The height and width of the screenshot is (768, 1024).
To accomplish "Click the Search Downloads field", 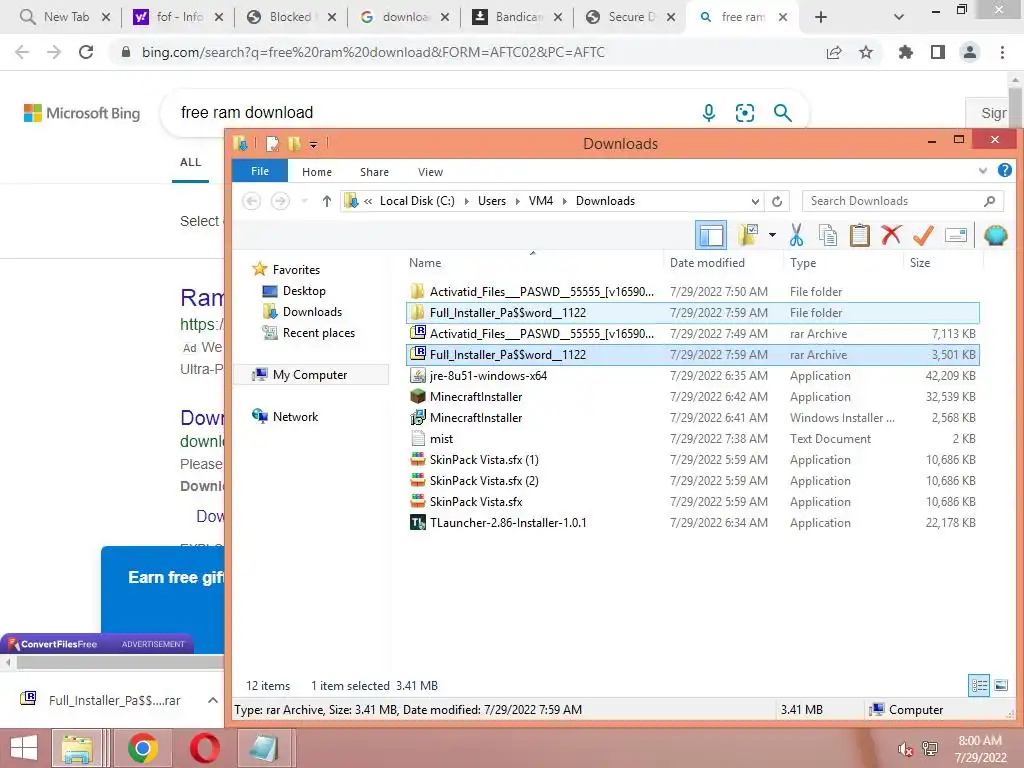I will [902, 201].
